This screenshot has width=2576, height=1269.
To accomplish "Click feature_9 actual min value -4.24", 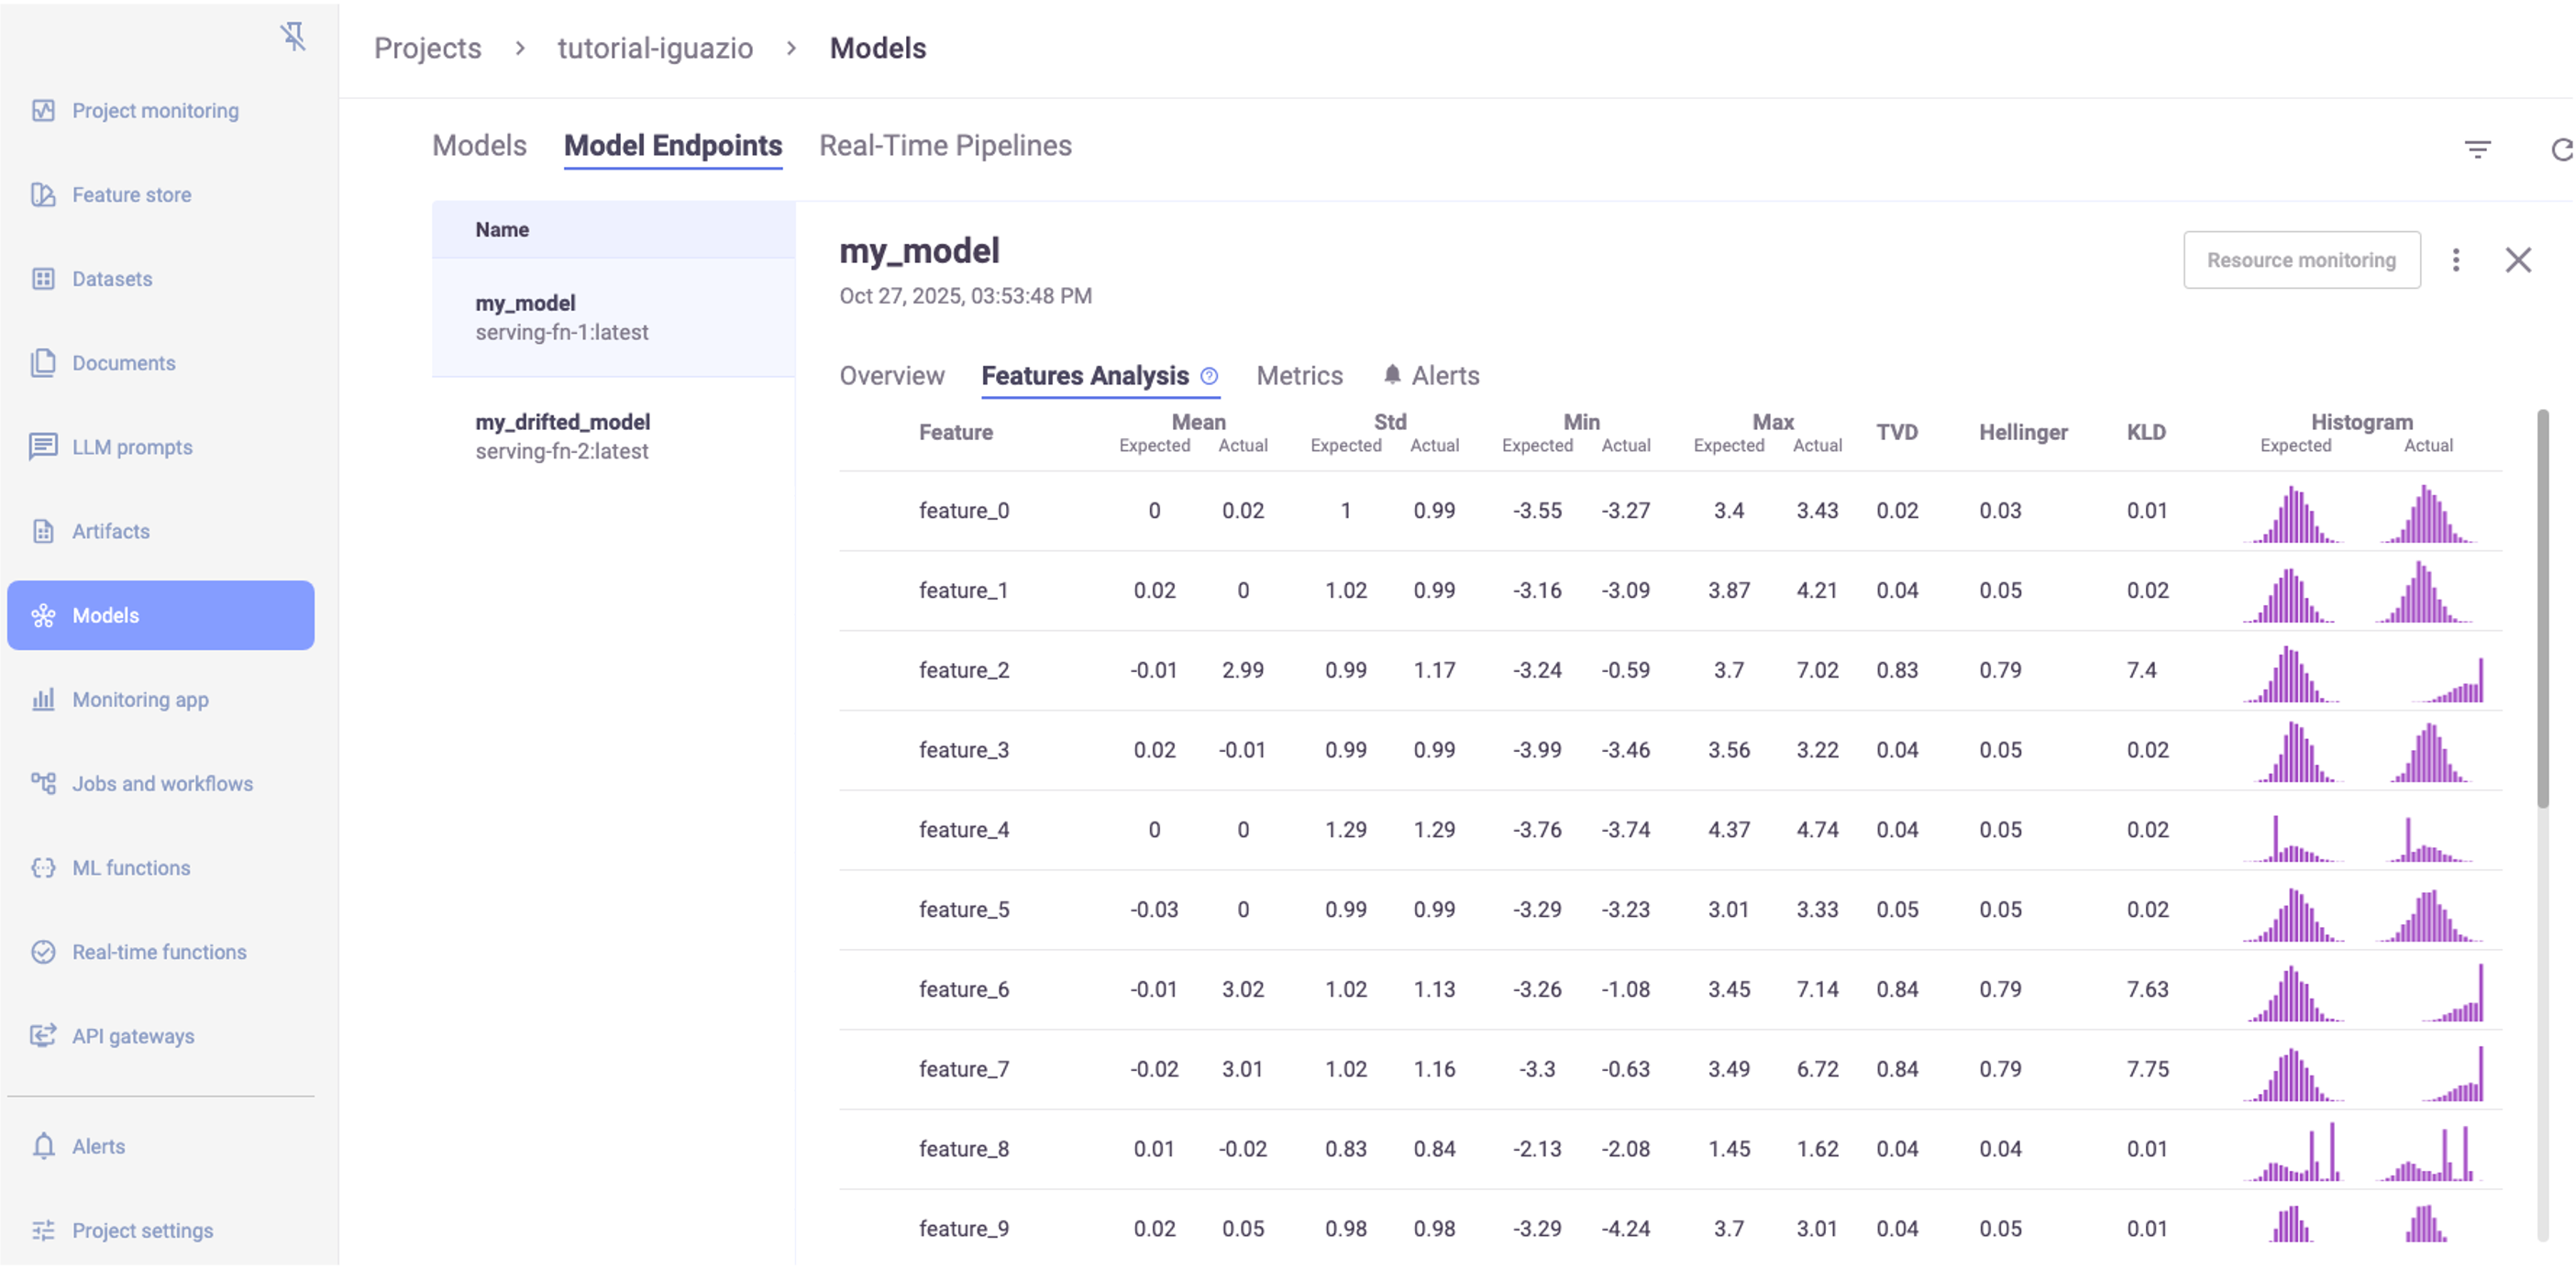I will click(x=1625, y=1229).
